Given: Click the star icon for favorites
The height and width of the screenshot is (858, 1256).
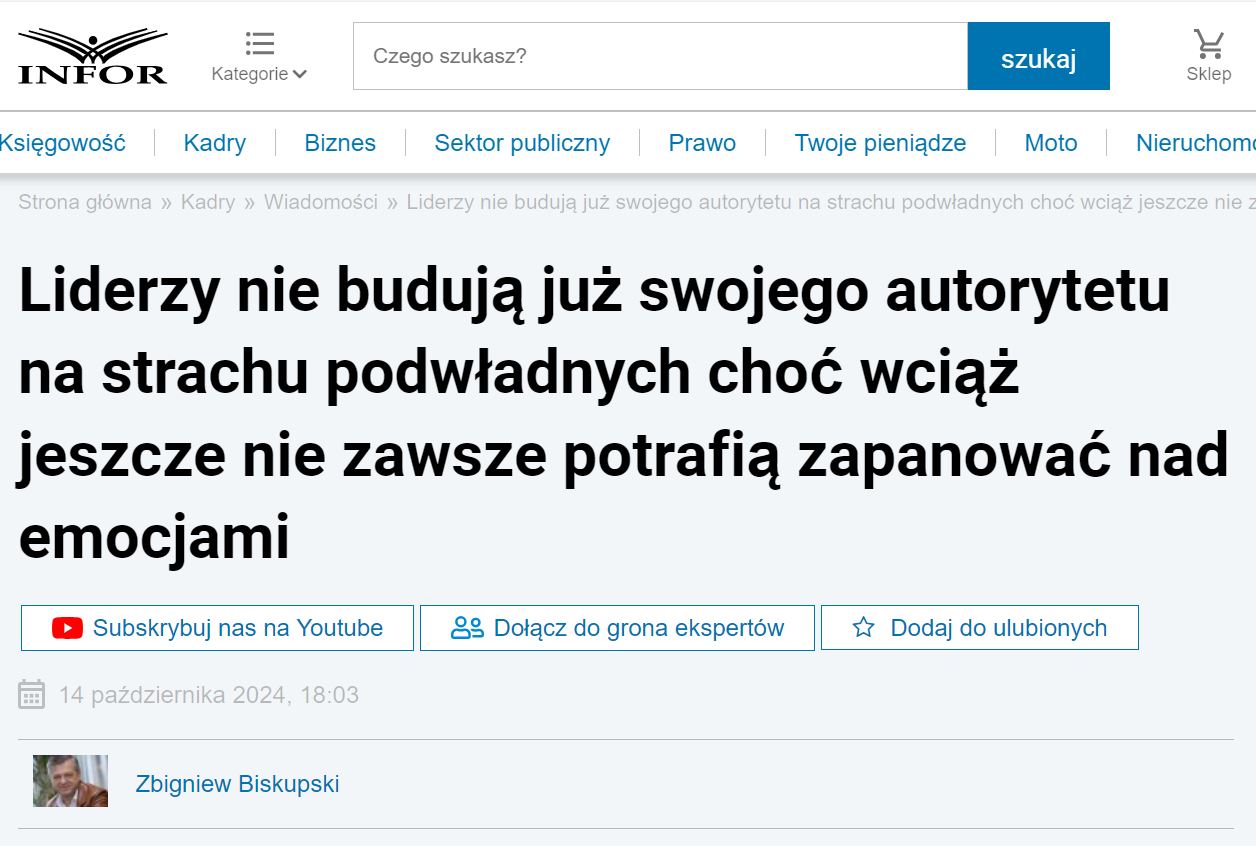Looking at the screenshot, I should click(x=863, y=628).
